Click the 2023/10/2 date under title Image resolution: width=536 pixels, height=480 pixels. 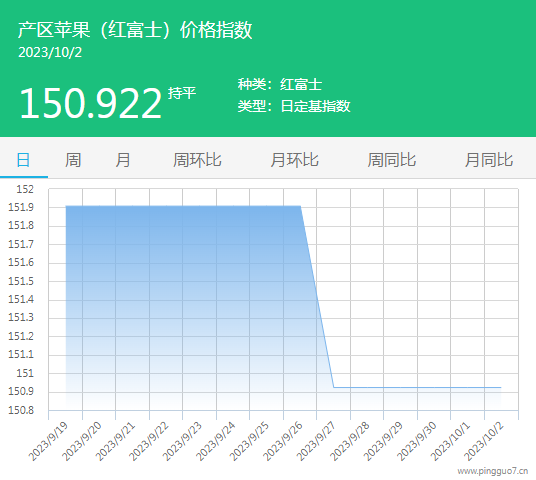[50, 52]
